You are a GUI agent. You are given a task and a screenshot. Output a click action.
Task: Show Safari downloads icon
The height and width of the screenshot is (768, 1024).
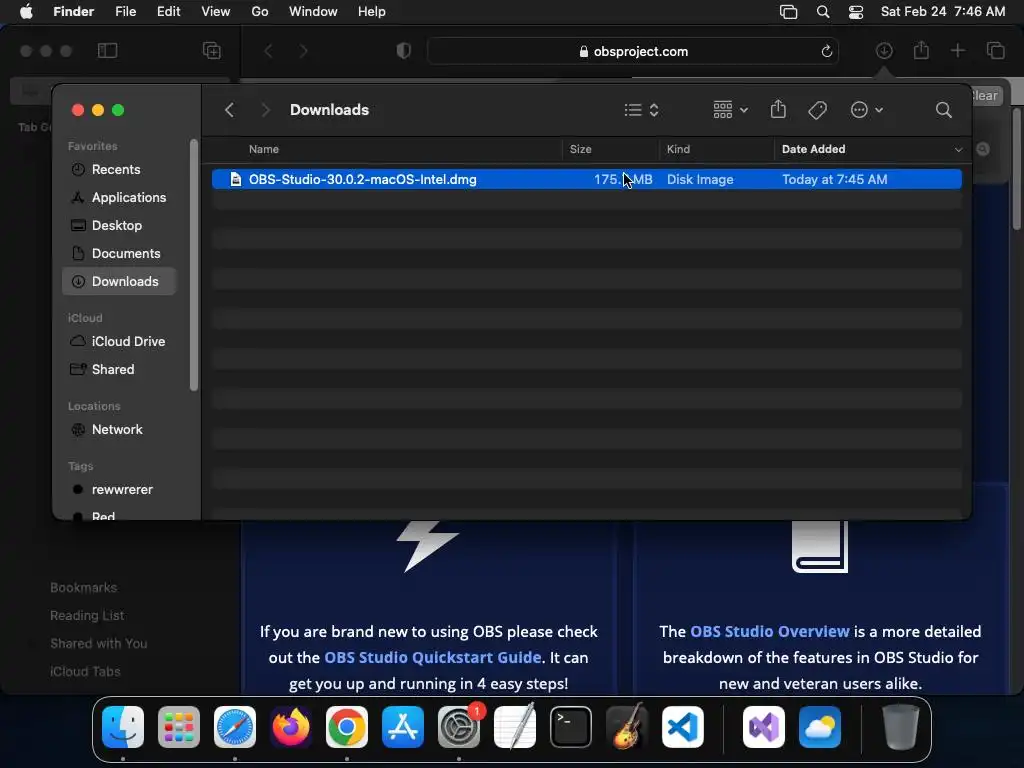[884, 50]
